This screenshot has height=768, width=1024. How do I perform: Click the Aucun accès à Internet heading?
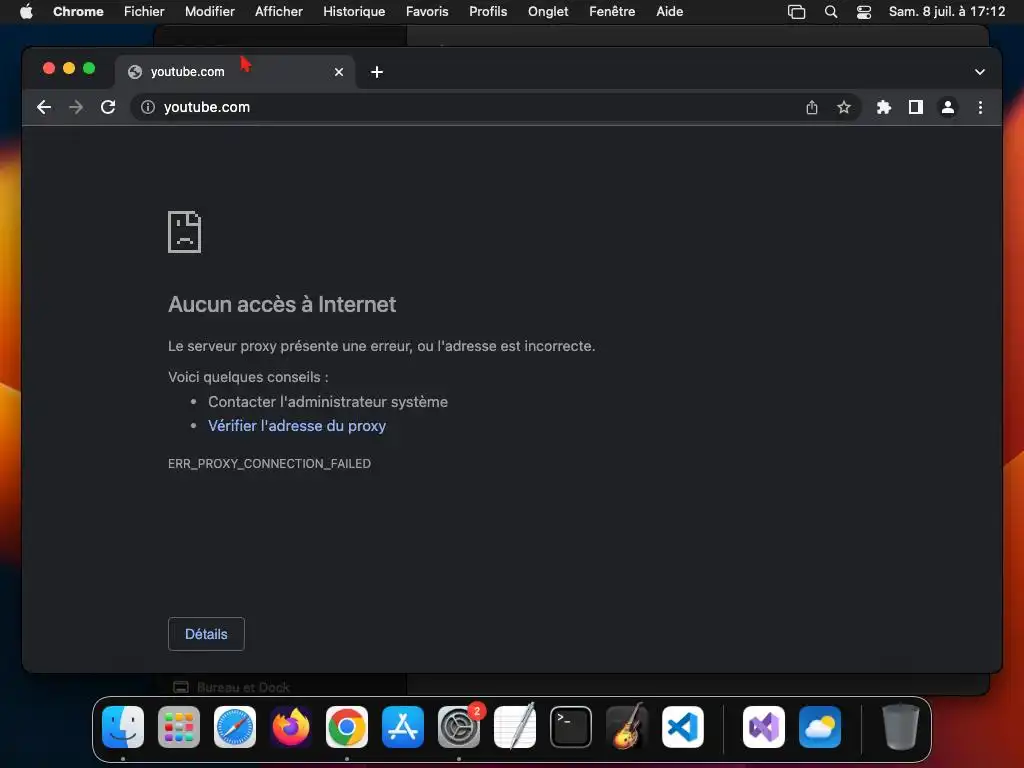pyautogui.click(x=282, y=304)
